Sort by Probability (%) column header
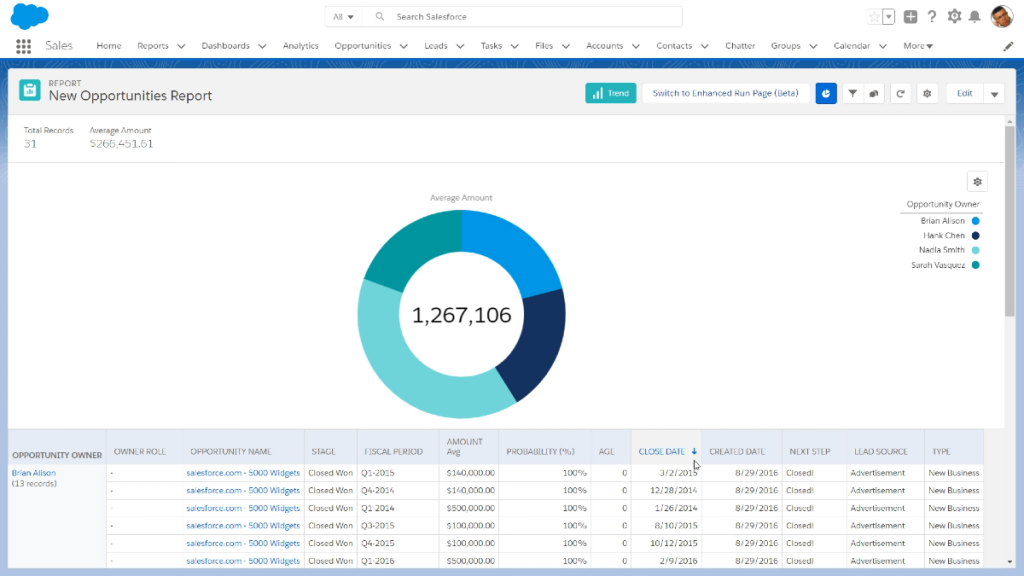Screen dimensions: 1024x576 [540, 451]
